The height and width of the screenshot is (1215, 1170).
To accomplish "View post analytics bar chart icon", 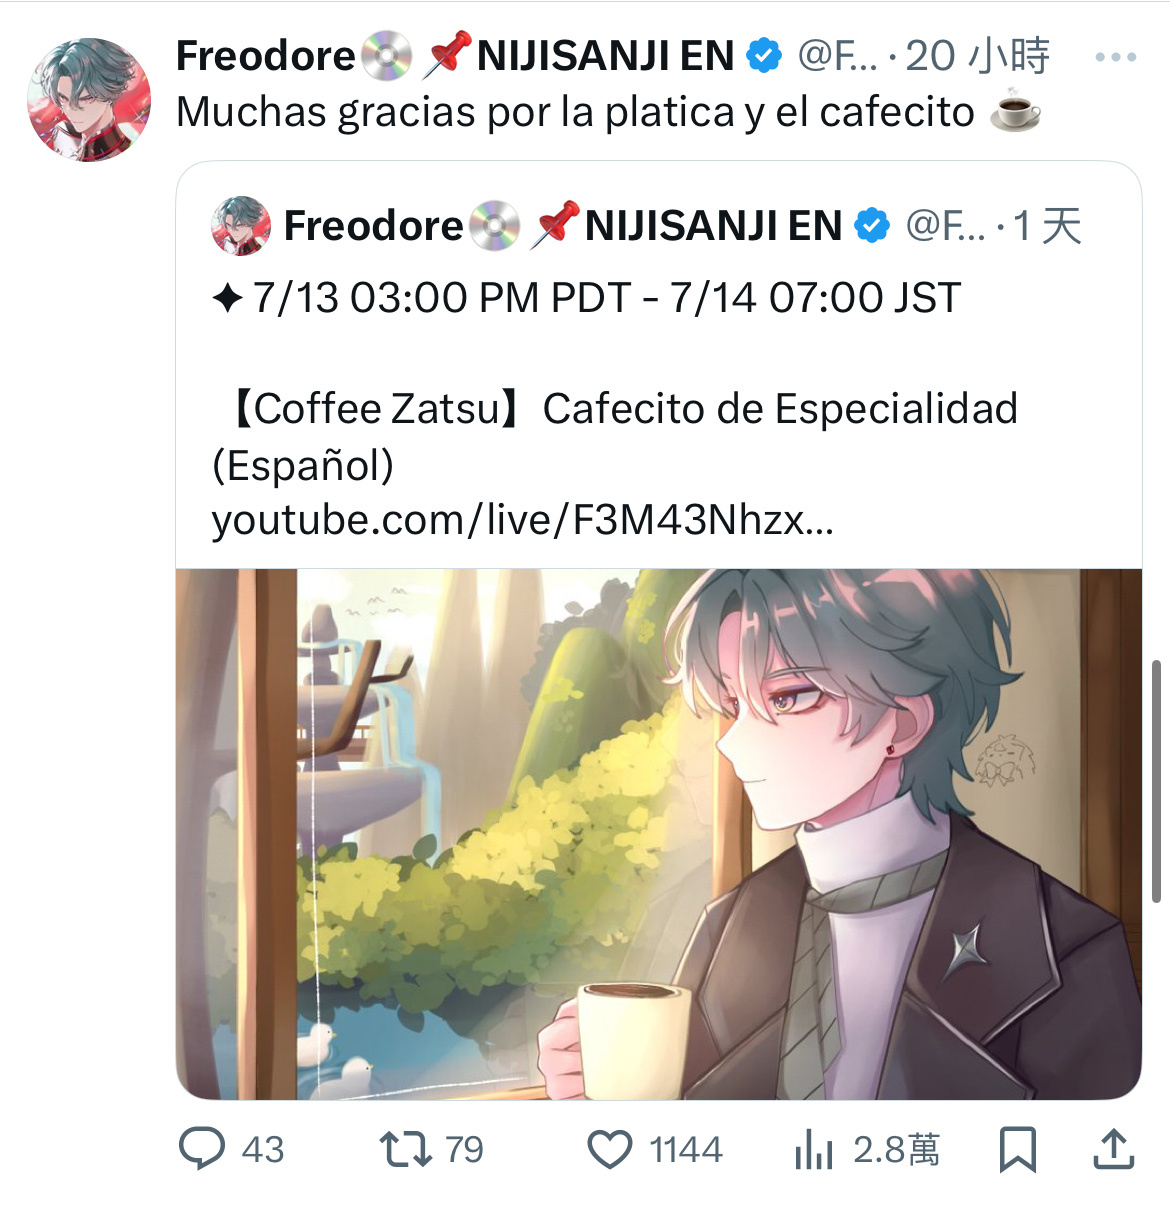I will click(813, 1149).
